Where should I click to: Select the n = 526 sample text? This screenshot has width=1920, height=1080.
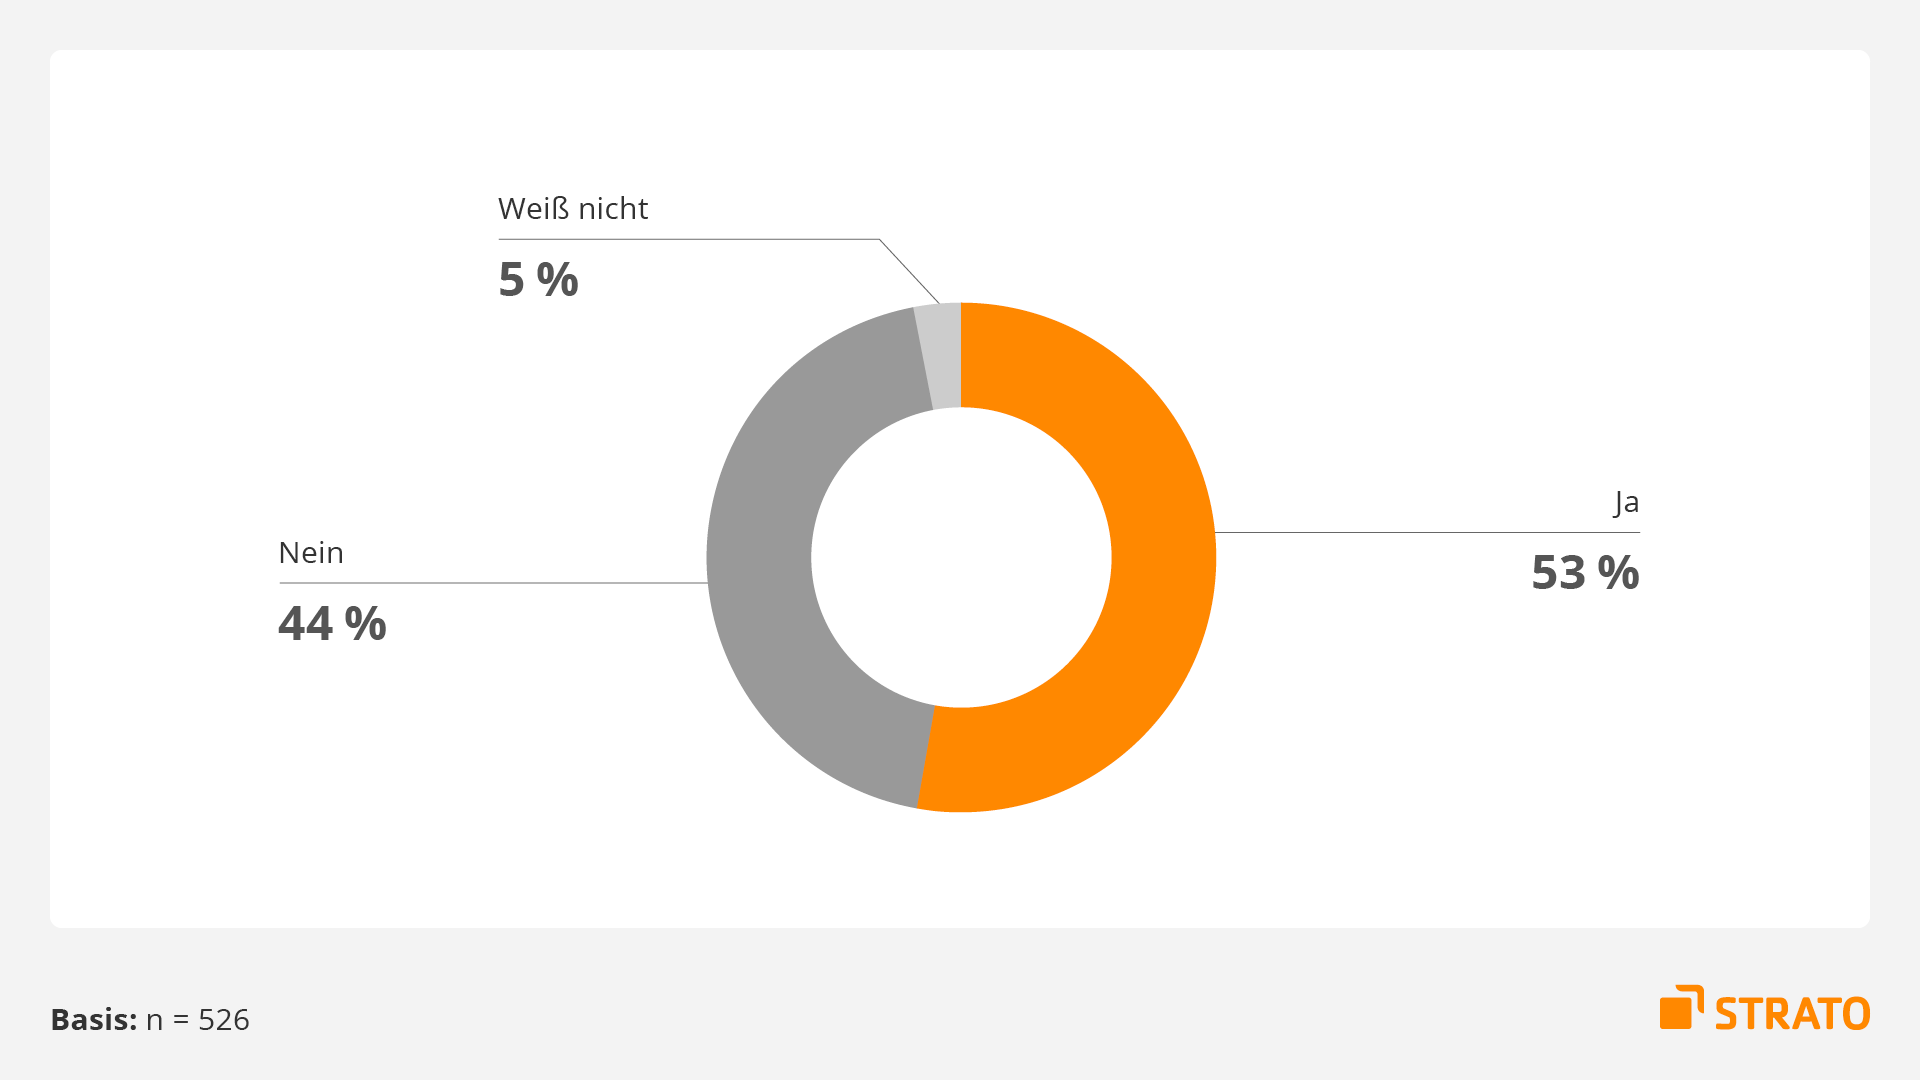(x=198, y=1020)
